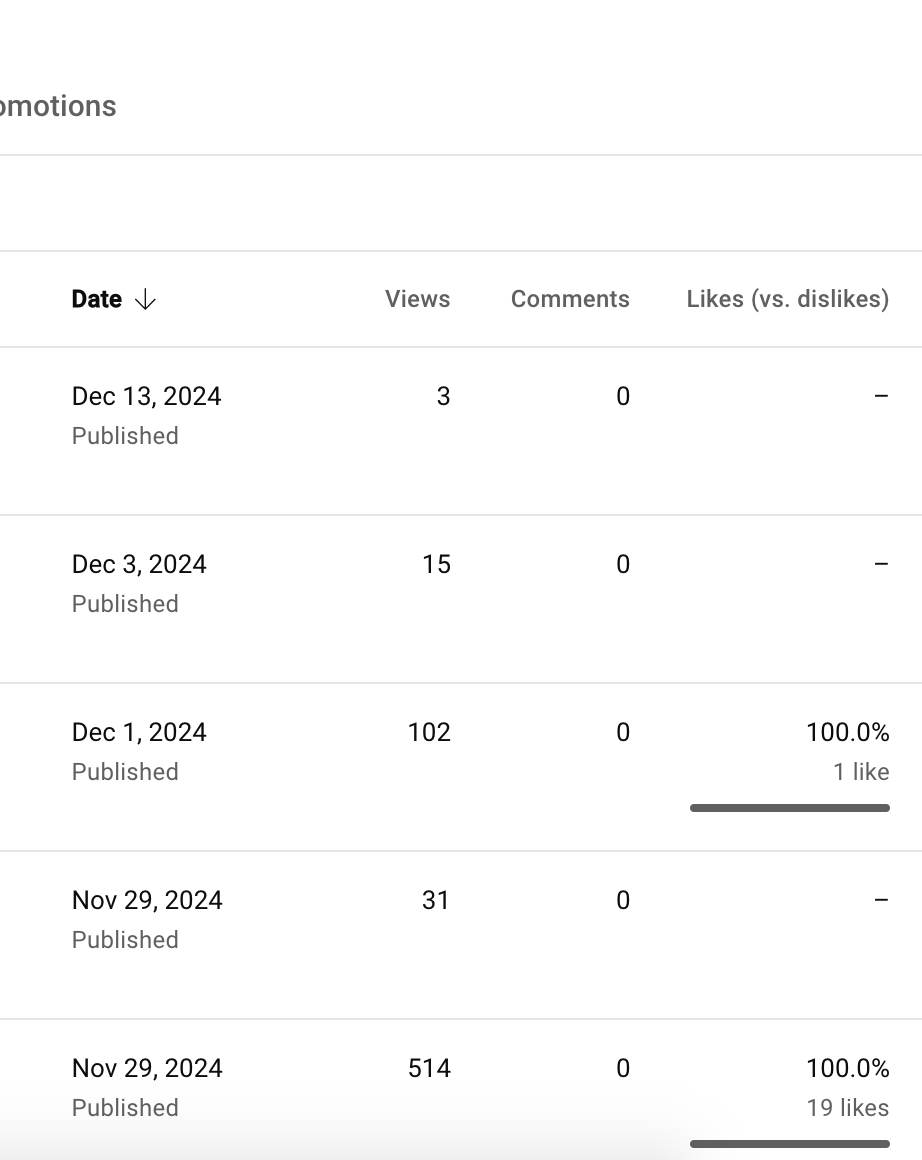
Task: Sort by Date column header
Action: [x=97, y=299]
